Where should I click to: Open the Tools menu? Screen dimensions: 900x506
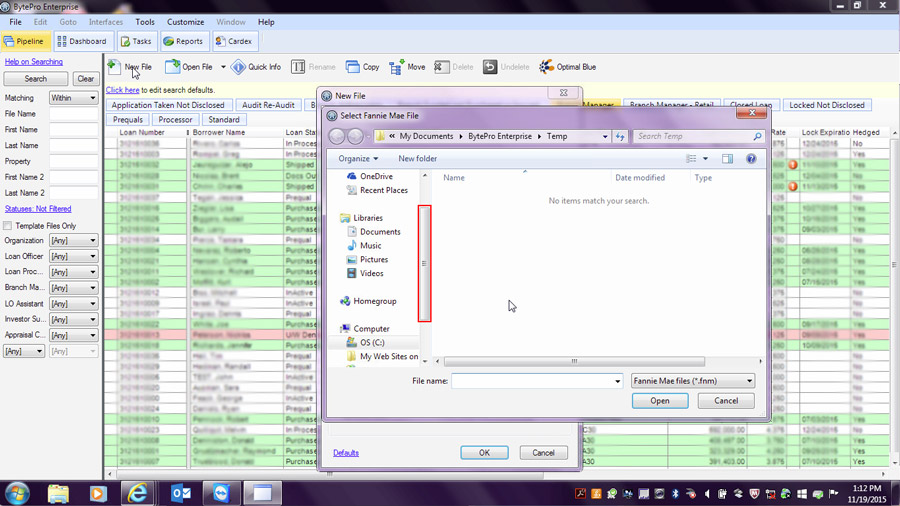[x=145, y=22]
